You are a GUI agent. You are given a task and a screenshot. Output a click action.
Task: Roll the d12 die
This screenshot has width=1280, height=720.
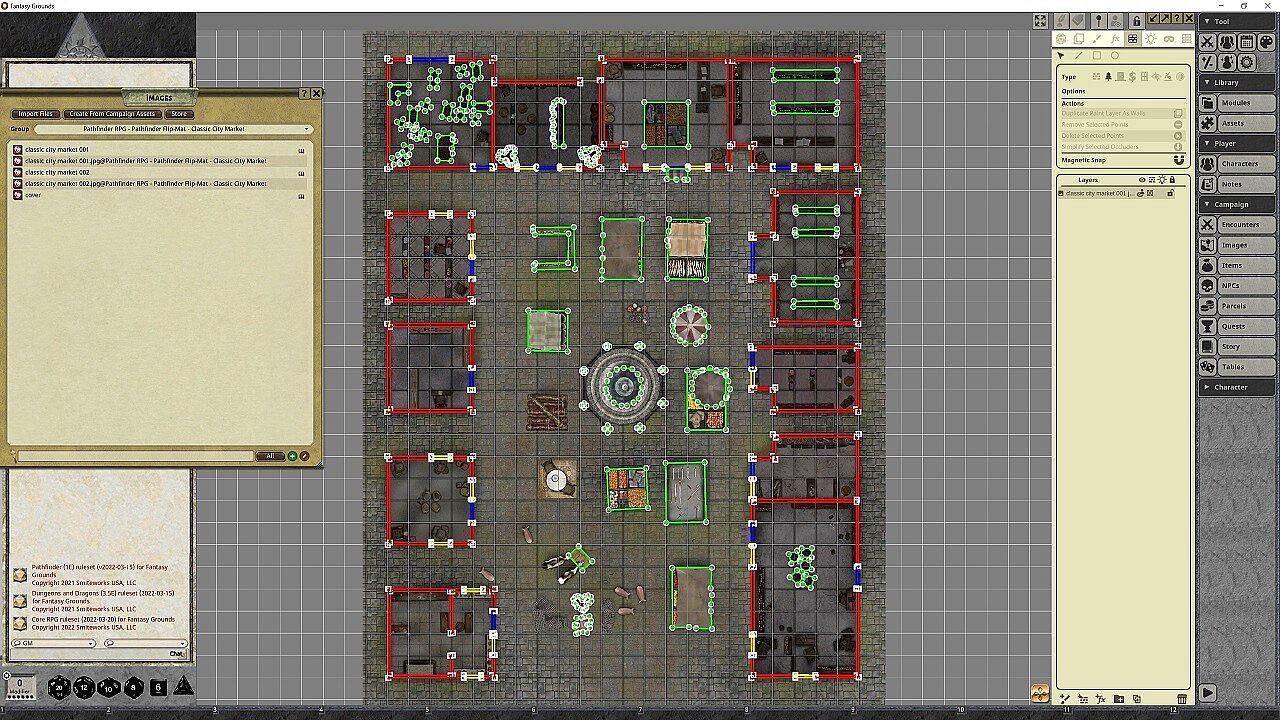[x=84, y=687]
